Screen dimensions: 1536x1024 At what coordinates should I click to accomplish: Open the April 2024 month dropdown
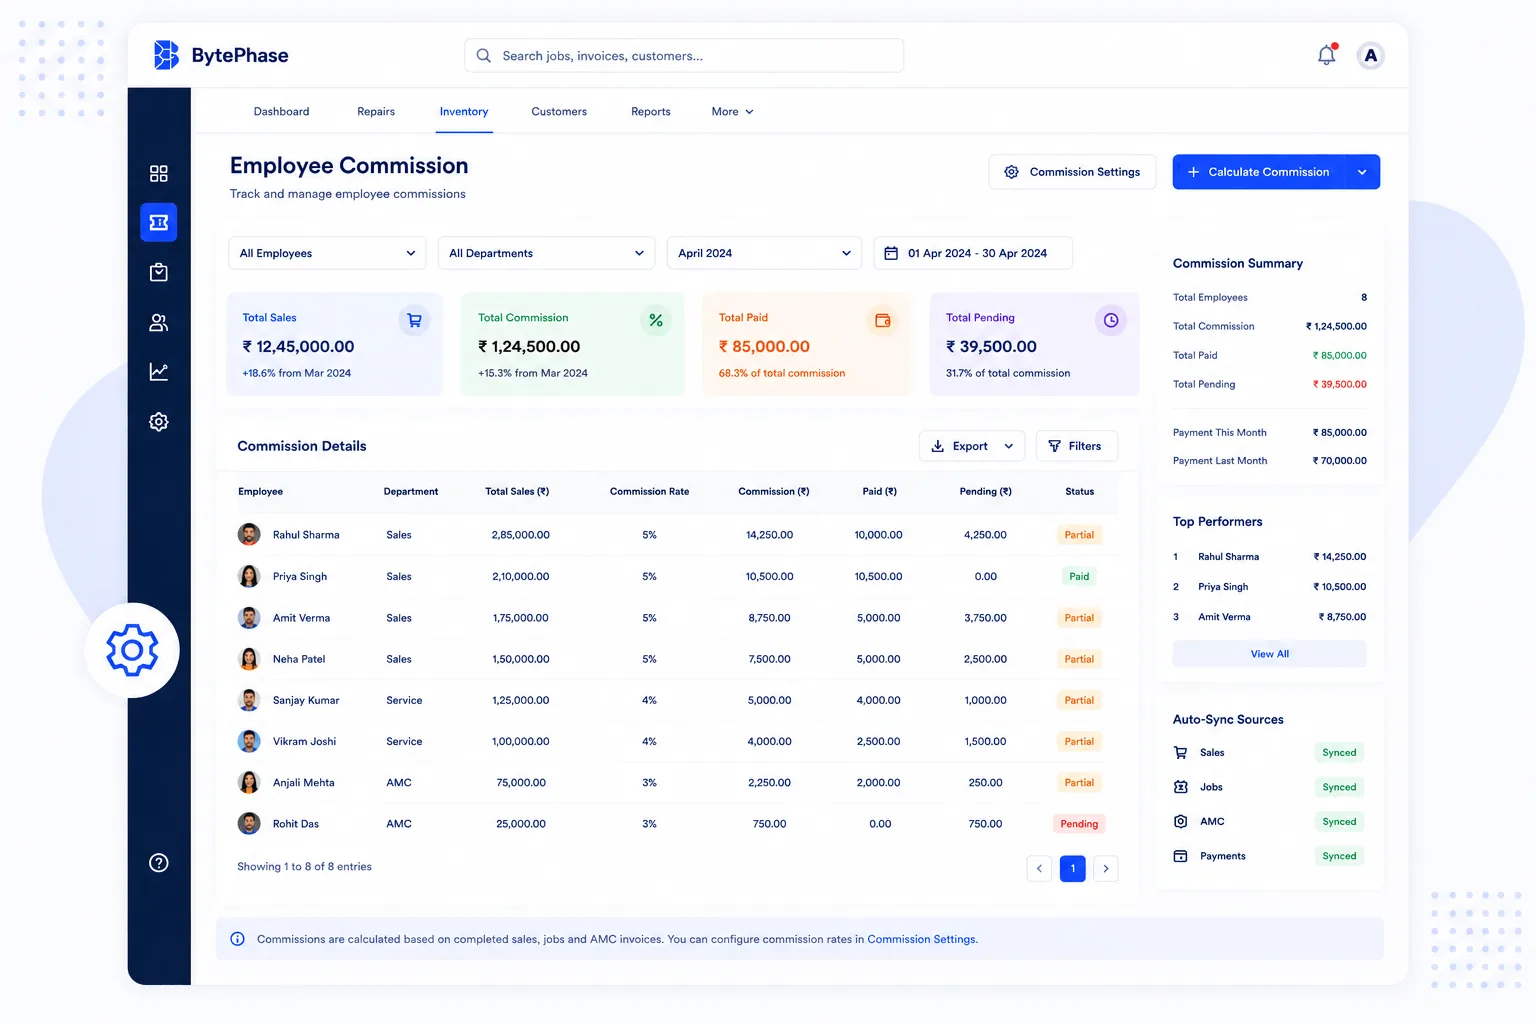(764, 253)
